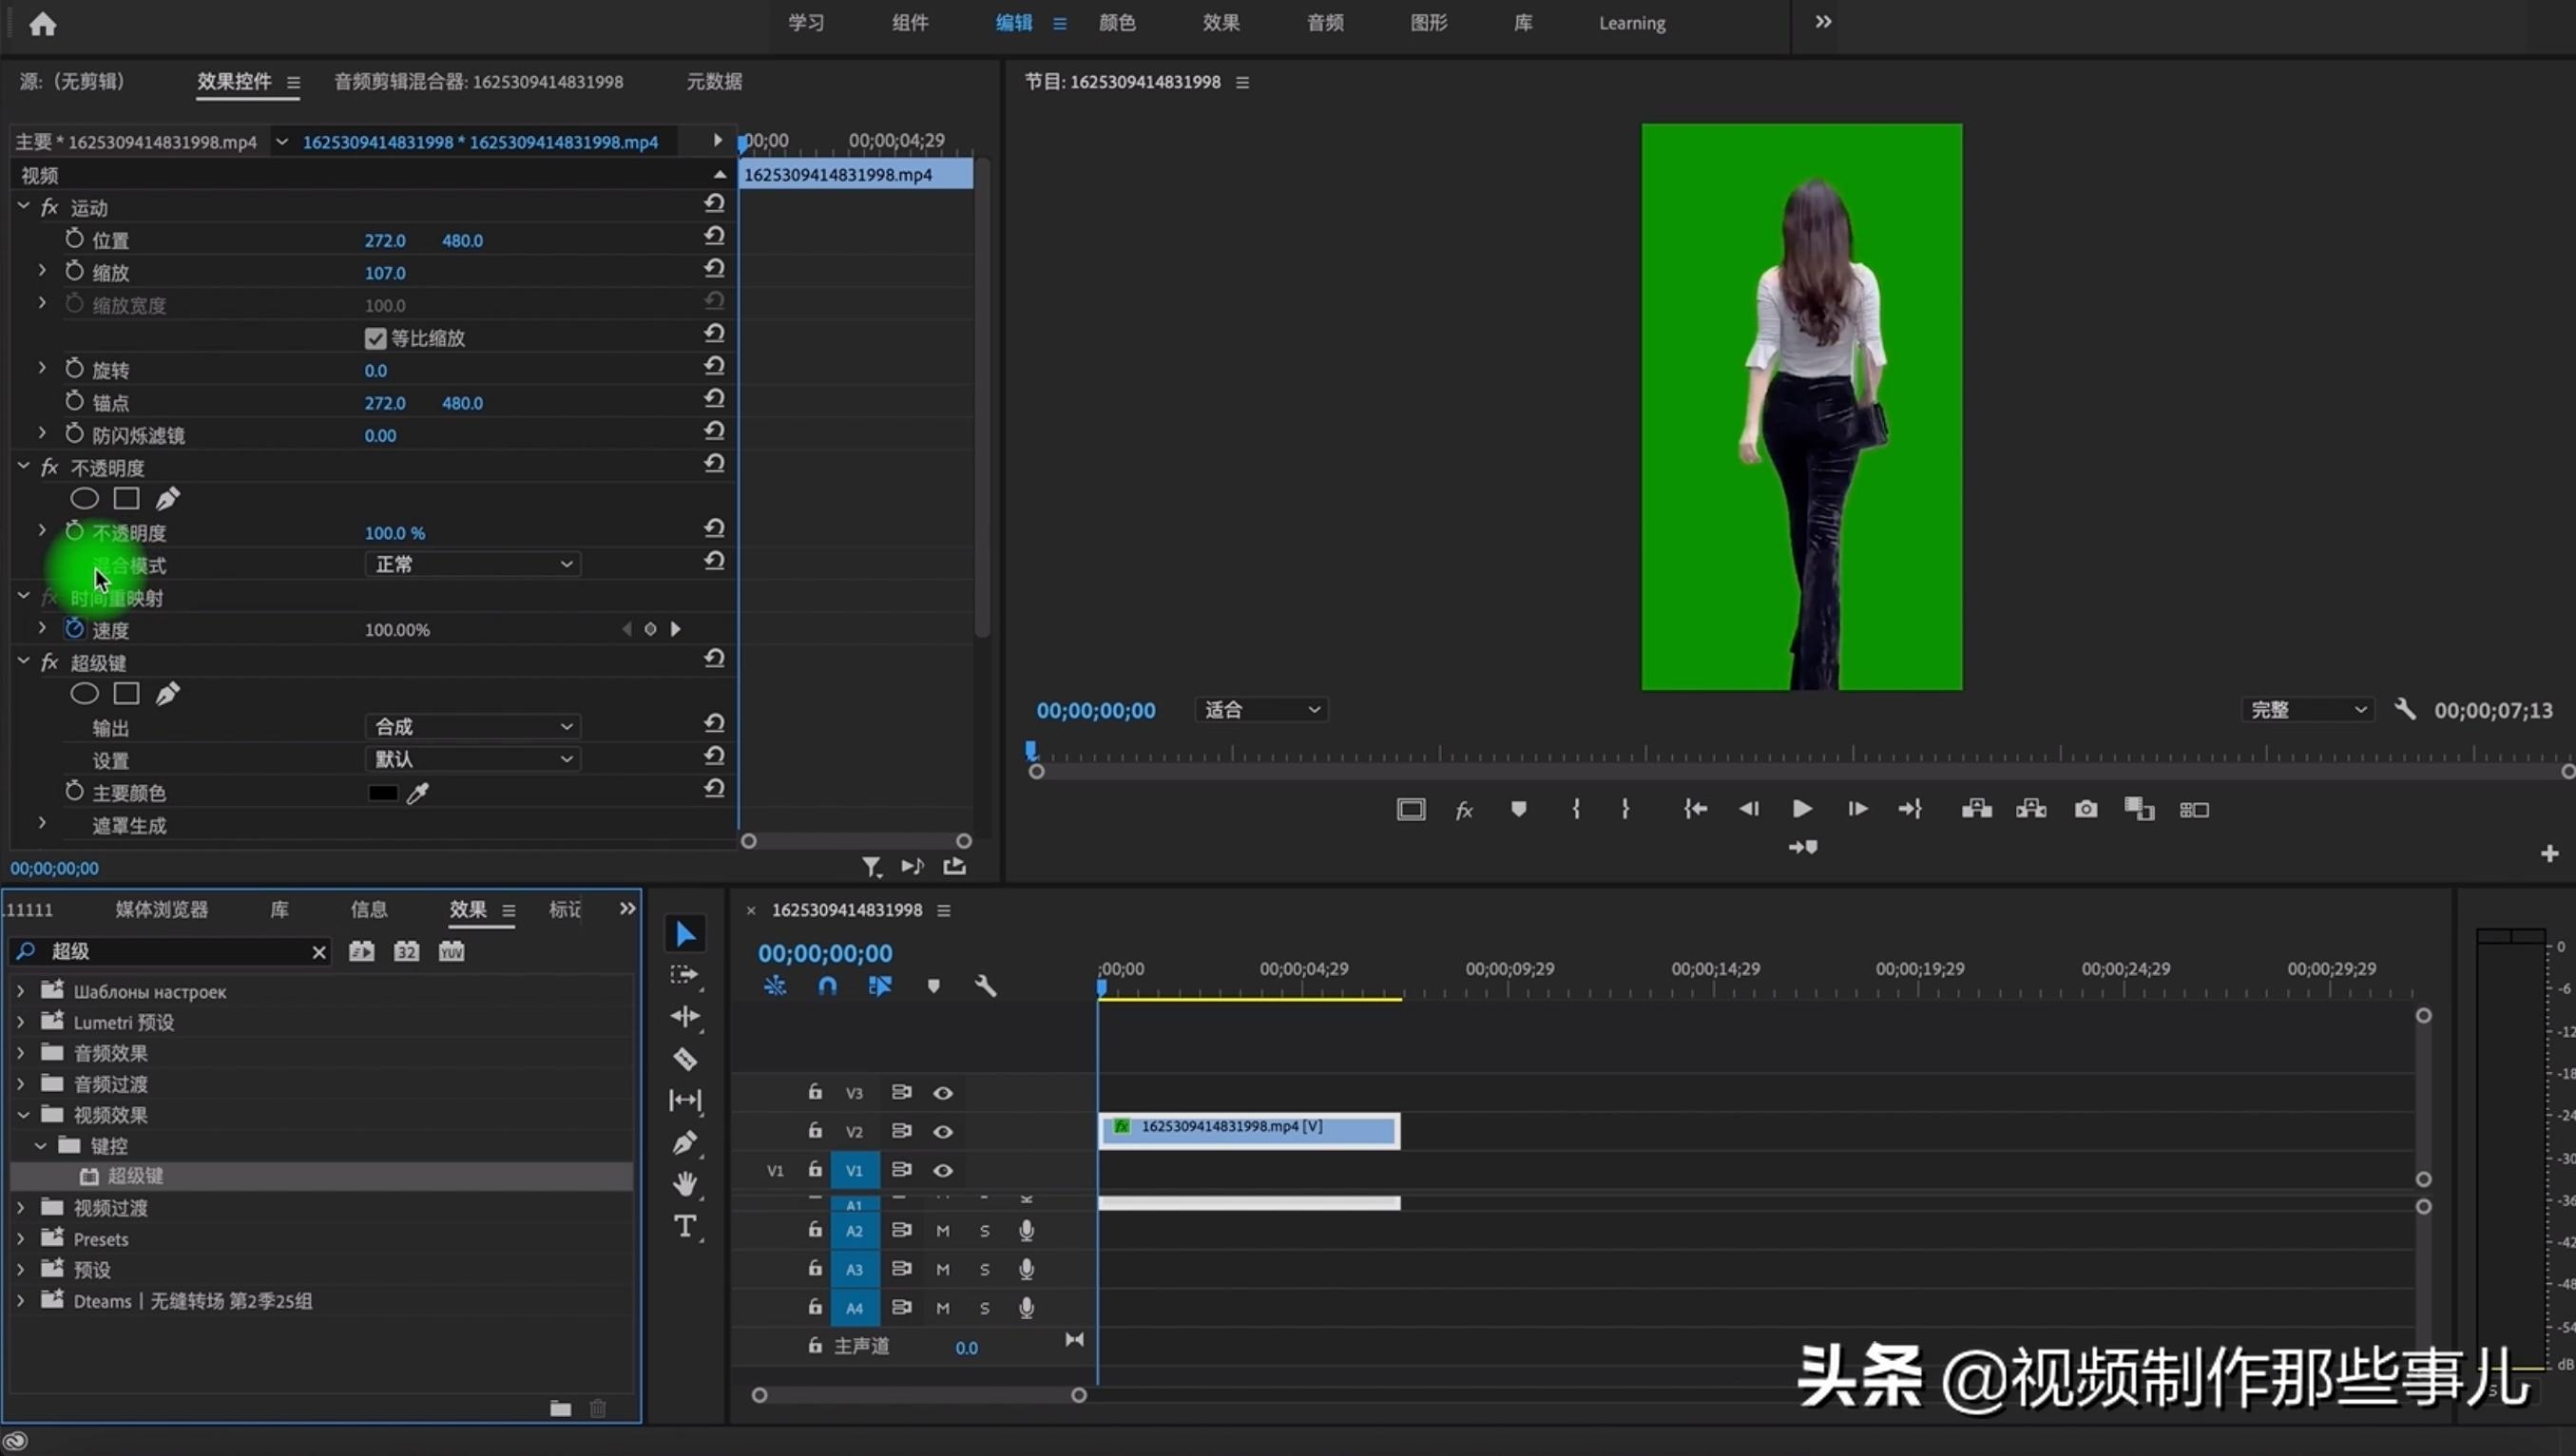
Task: Click the reset button next to 不透明度
Action: point(713,528)
